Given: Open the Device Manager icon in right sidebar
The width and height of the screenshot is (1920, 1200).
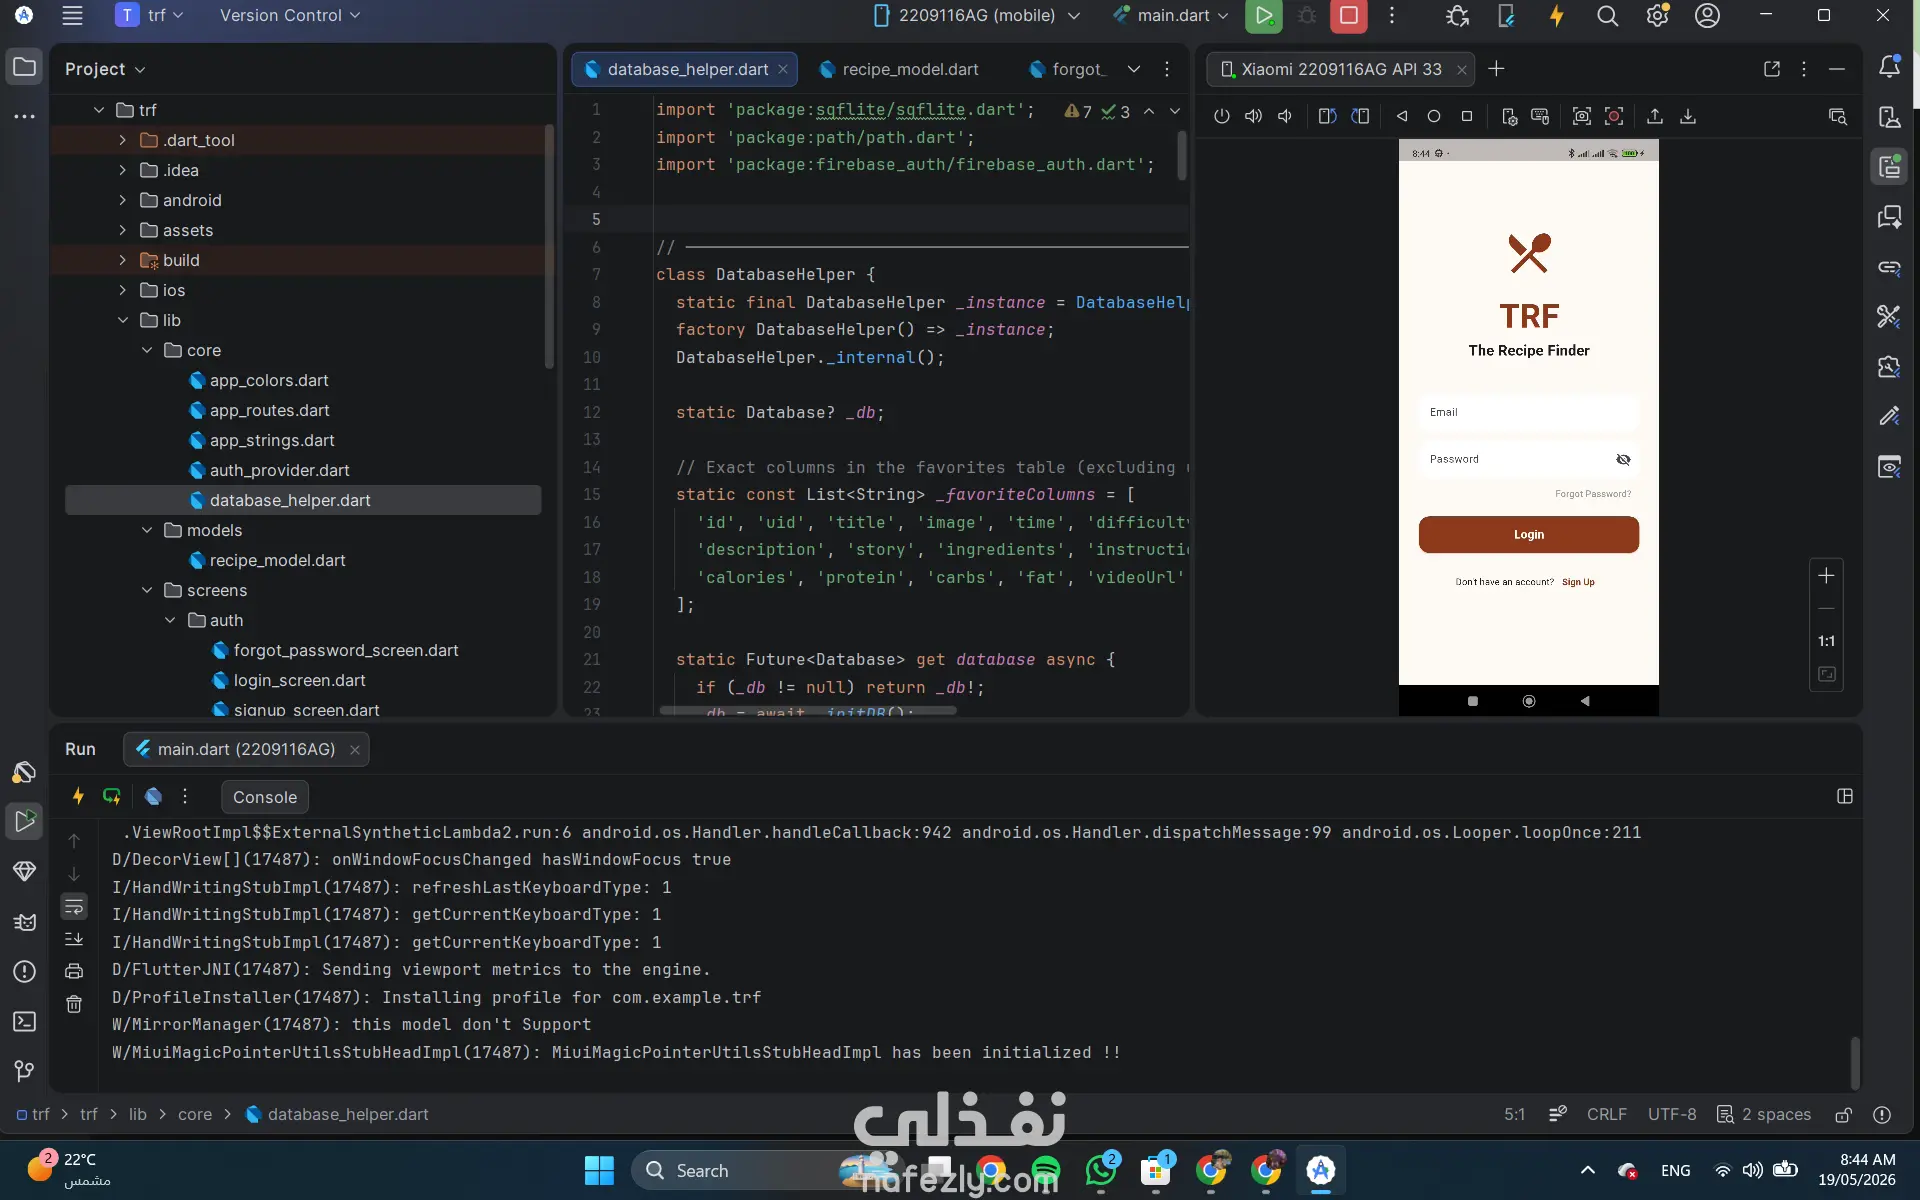Looking at the screenshot, I should pyautogui.click(x=1889, y=117).
